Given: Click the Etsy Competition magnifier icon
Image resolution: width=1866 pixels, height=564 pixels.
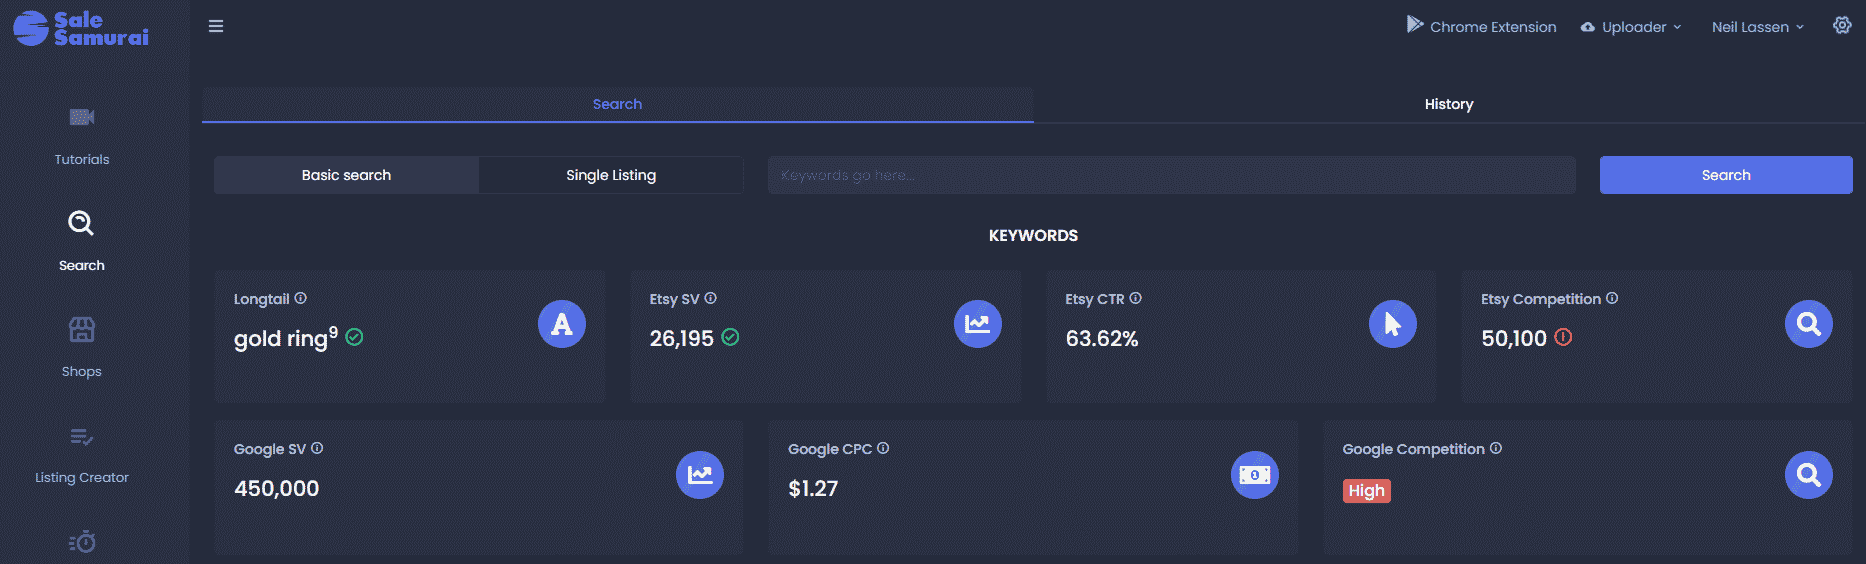Looking at the screenshot, I should (1809, 324).
